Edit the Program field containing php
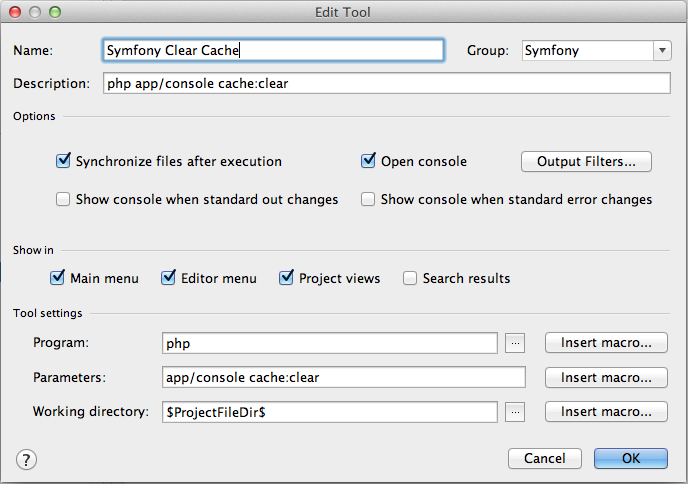 tap(330, 343)
